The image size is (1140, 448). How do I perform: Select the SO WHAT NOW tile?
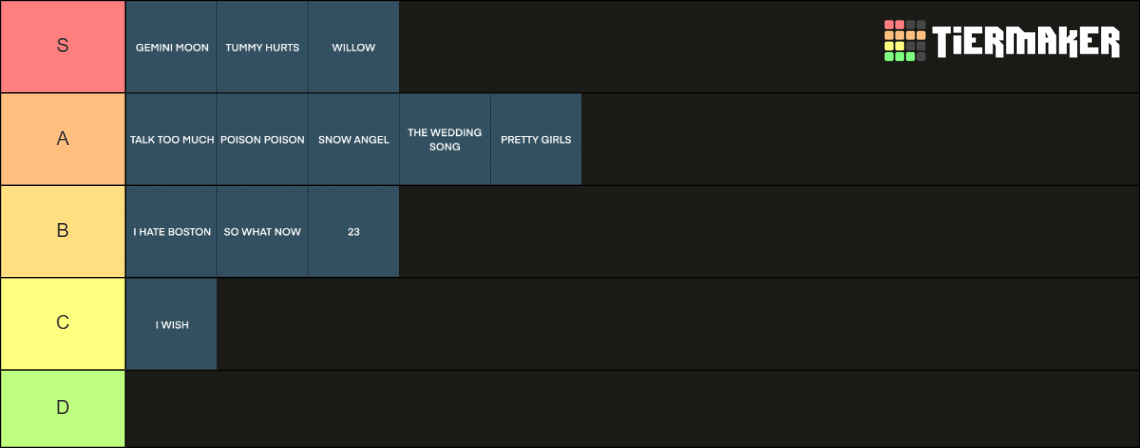[x=262, y=231]
